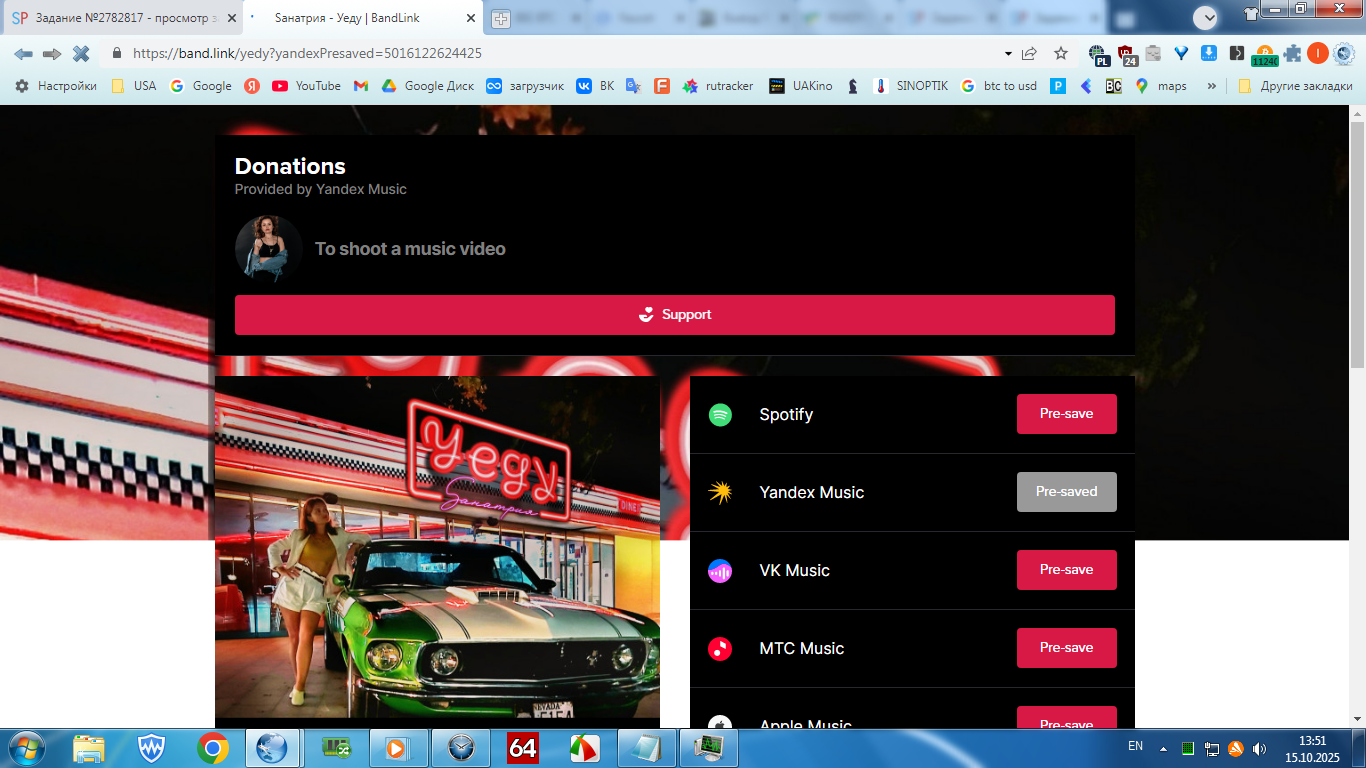Open the USA bookmarks folder
This screenshot has width=1366, height=768.
coord(134,86)
